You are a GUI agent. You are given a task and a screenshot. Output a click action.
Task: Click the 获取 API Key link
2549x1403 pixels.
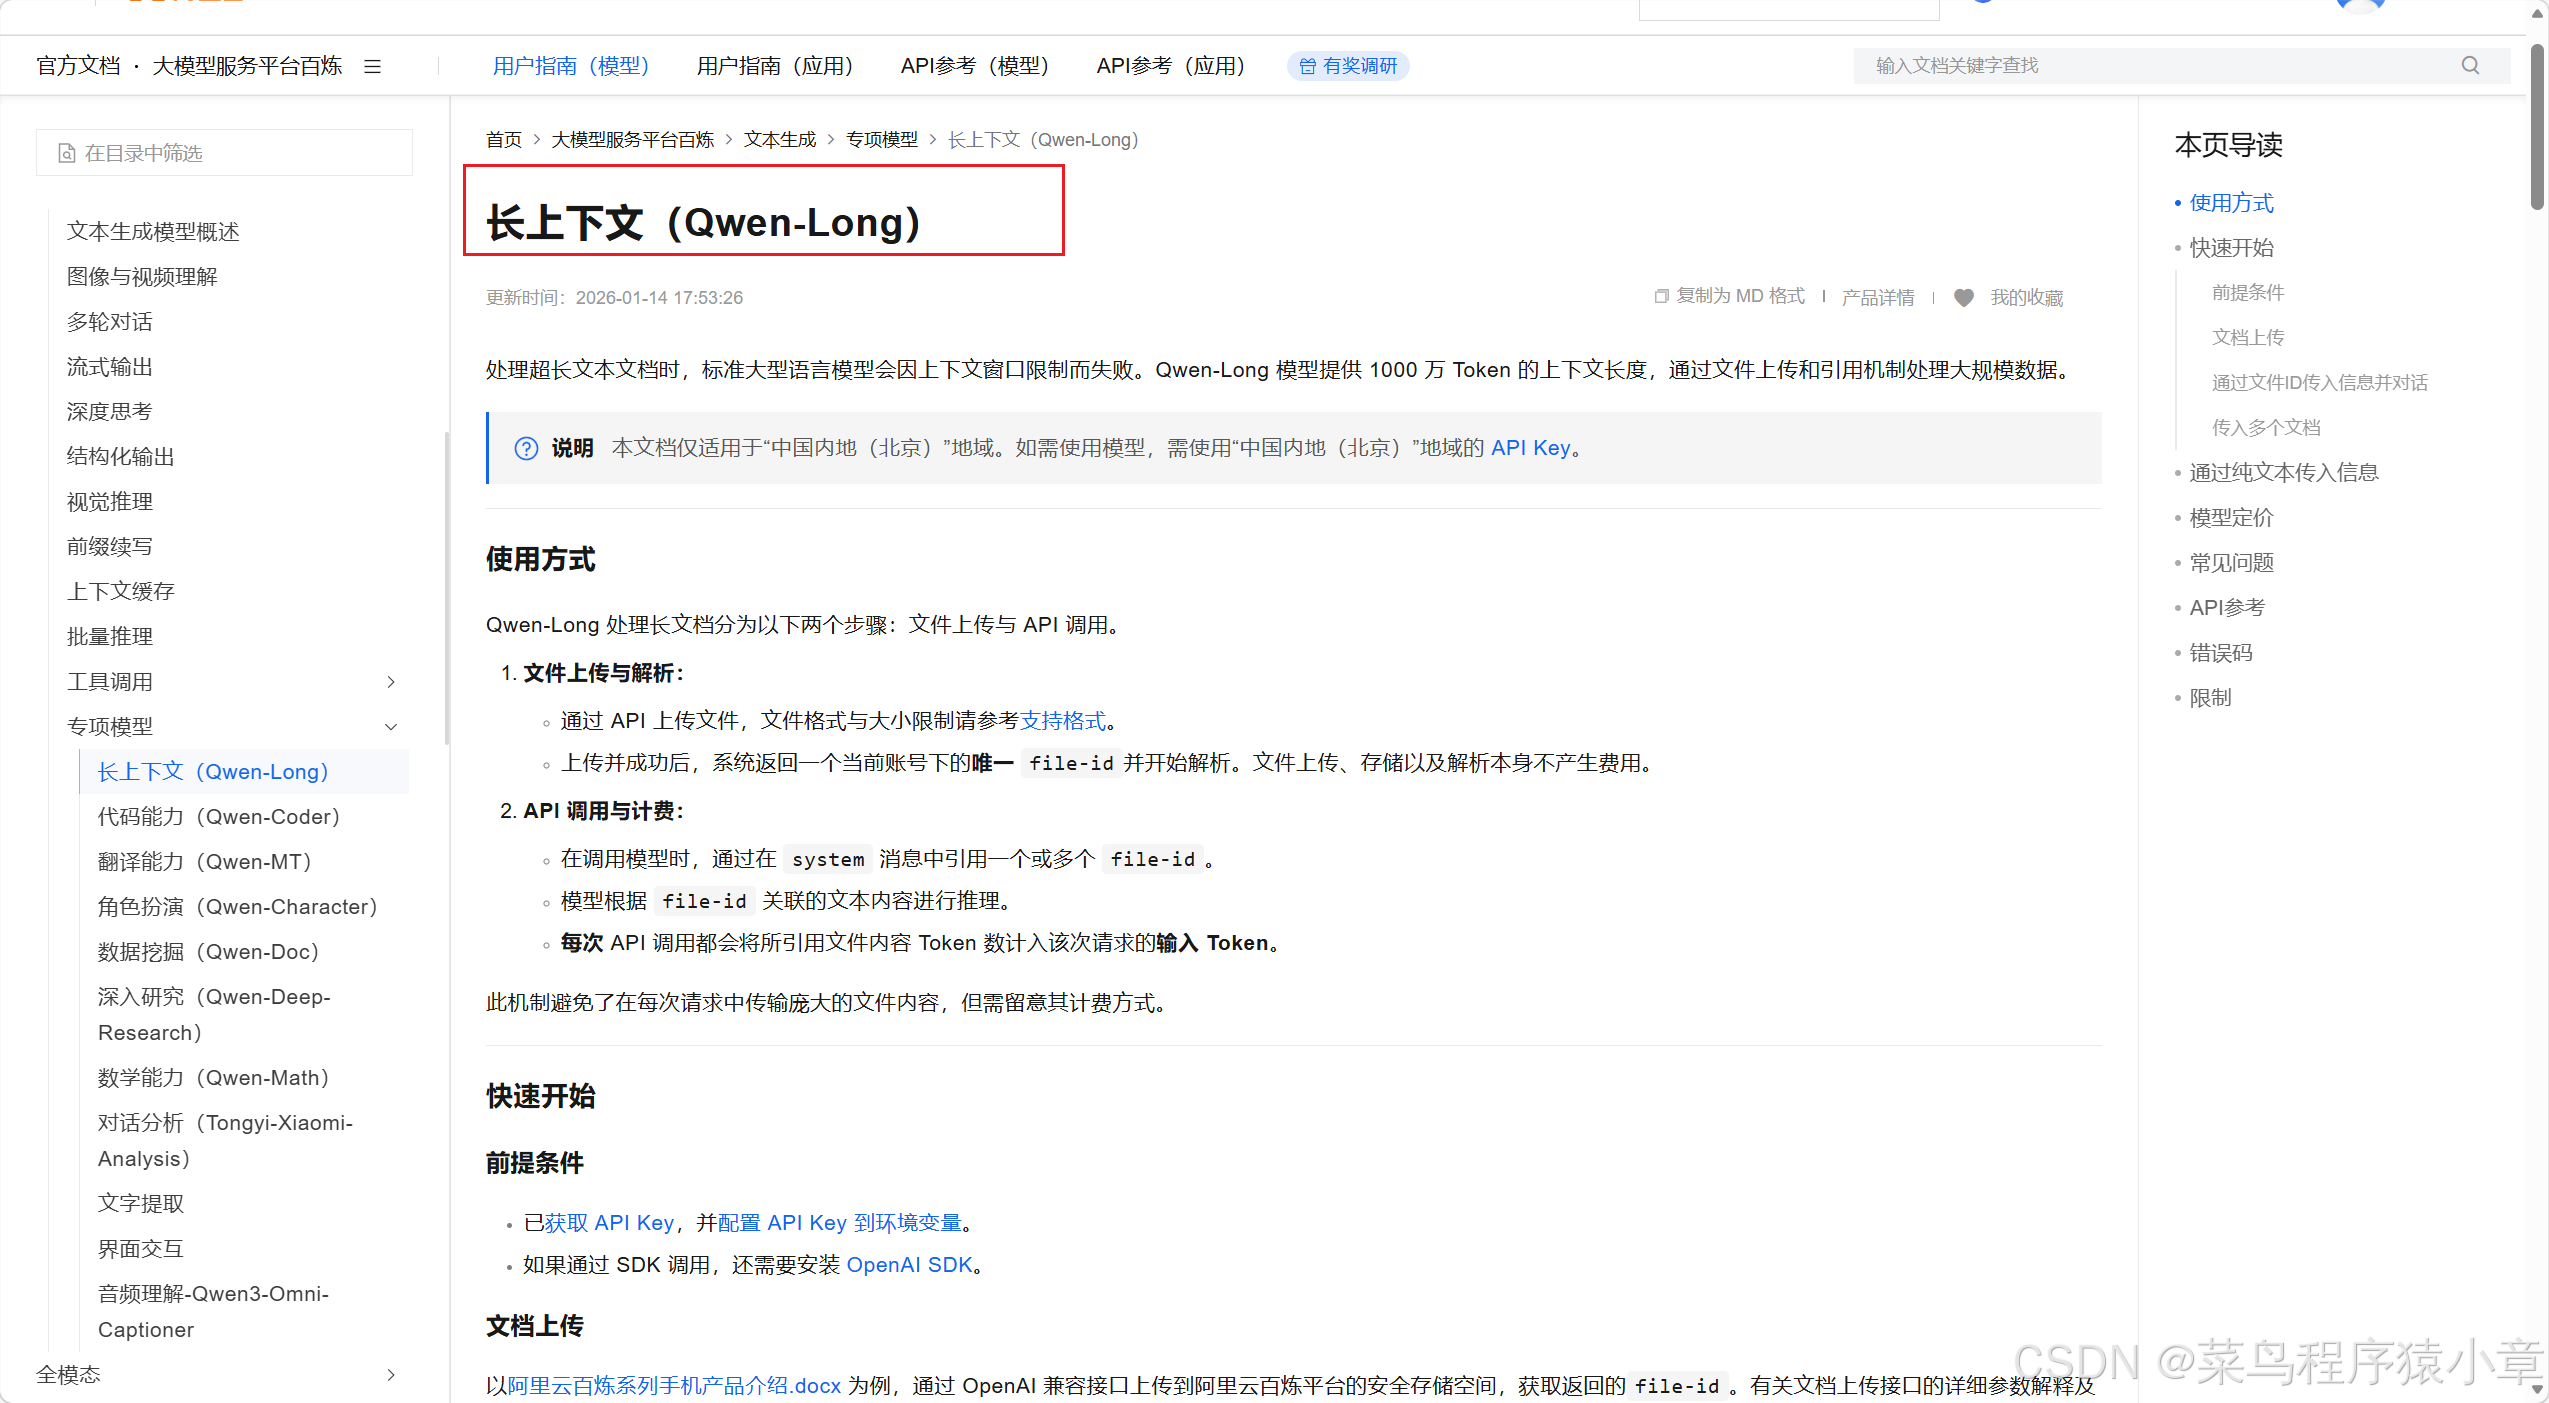point(609,1223)
